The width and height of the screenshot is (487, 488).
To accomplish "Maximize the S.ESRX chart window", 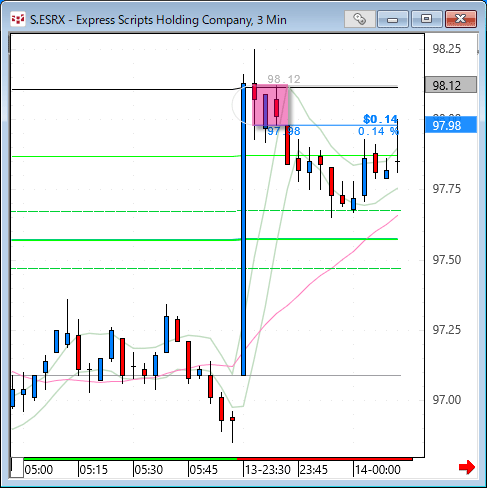I will coord(426,19).
